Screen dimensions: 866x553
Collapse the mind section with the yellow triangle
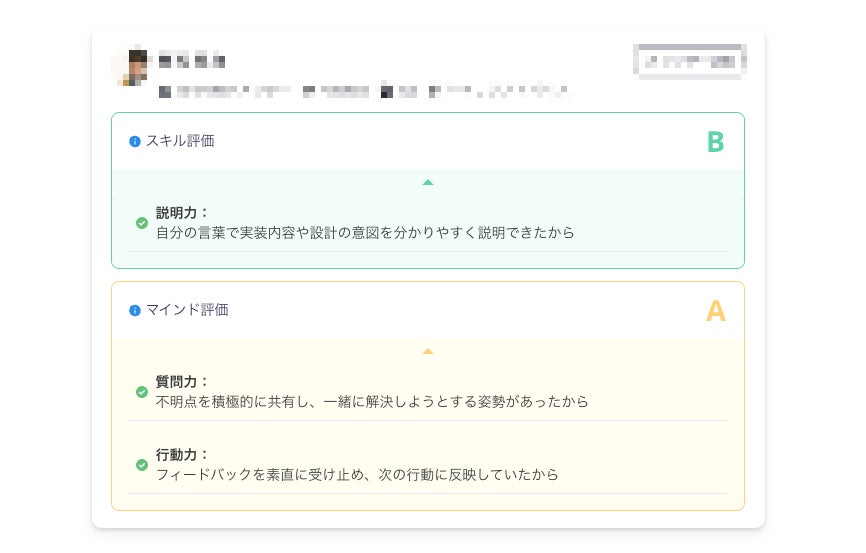point(428,352)
